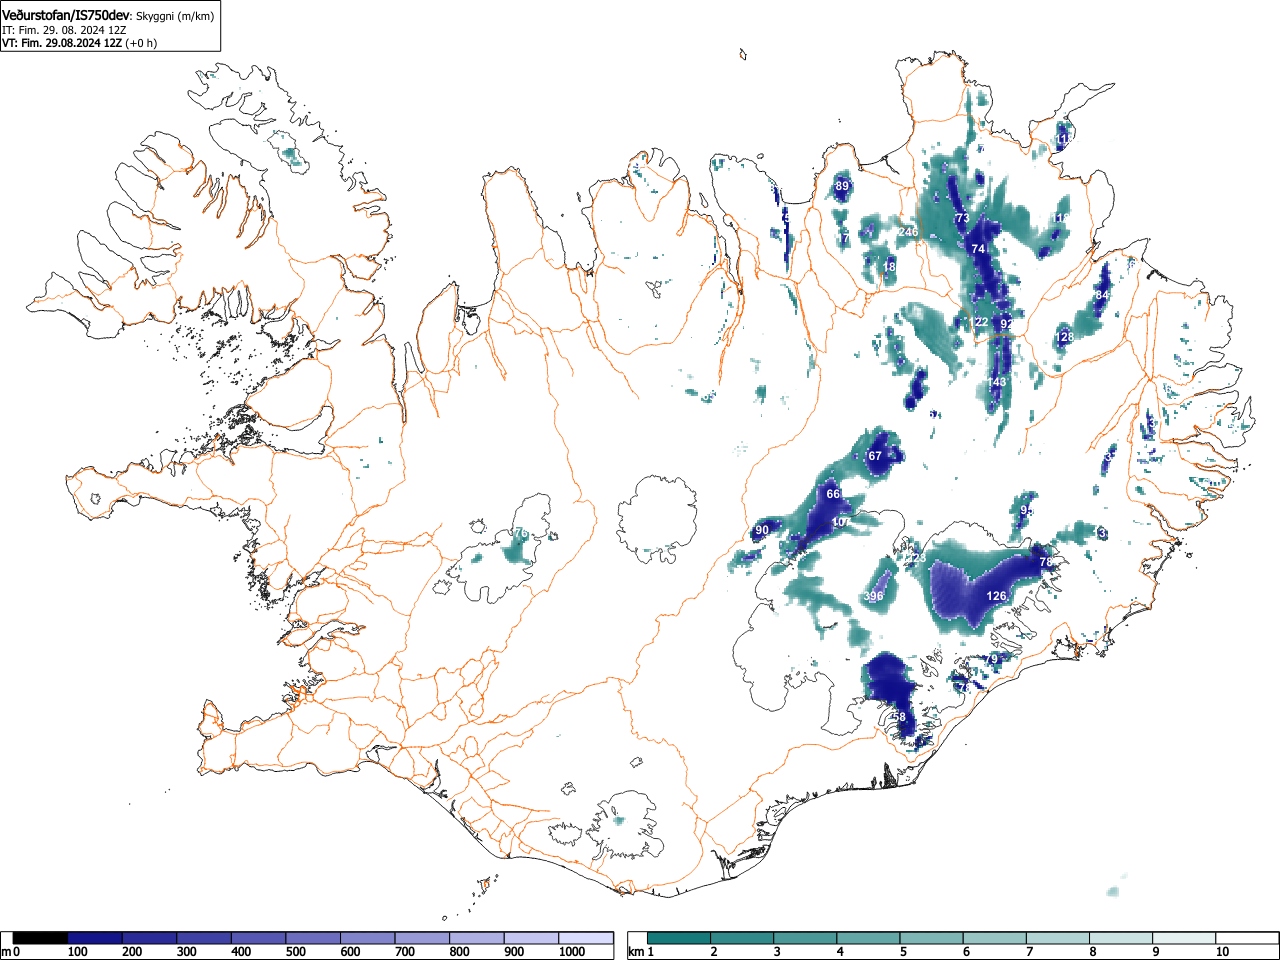1280x960 pixels.
Task: Click the 100–200 m dark blue legend swatch
Action: pyautogui.click(x=95, y=938)
